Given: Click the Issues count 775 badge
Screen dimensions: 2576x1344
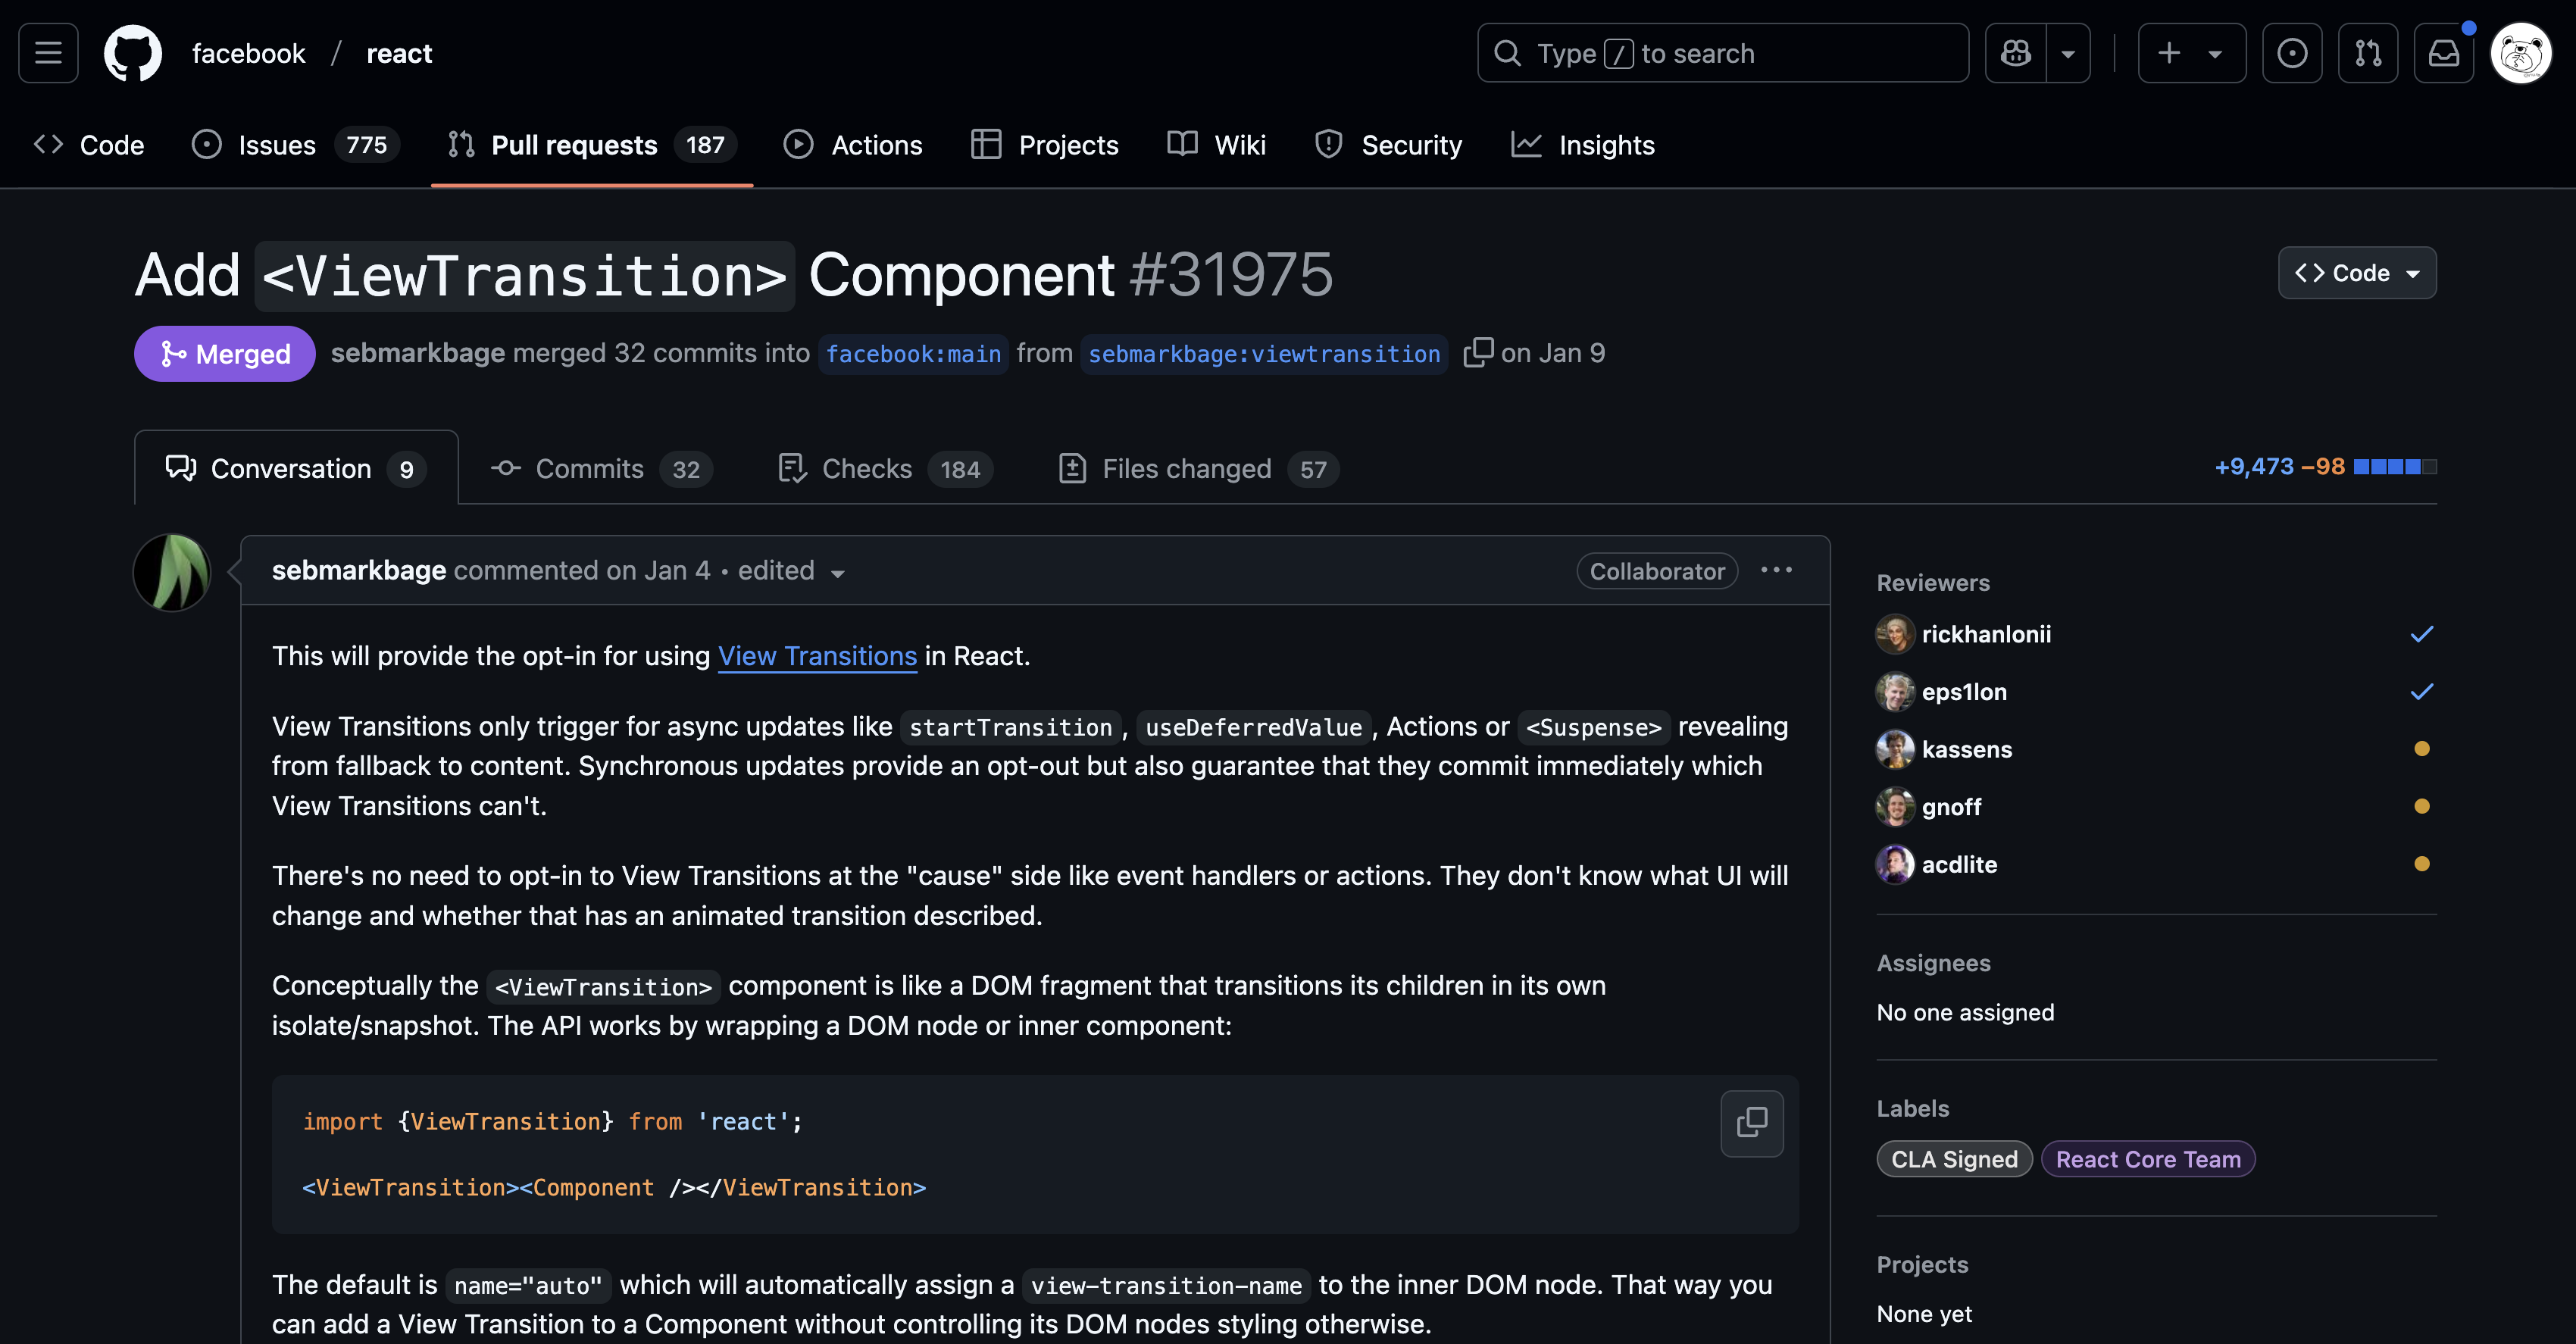Looking at the screenshot, I should [x=367, y=145].
